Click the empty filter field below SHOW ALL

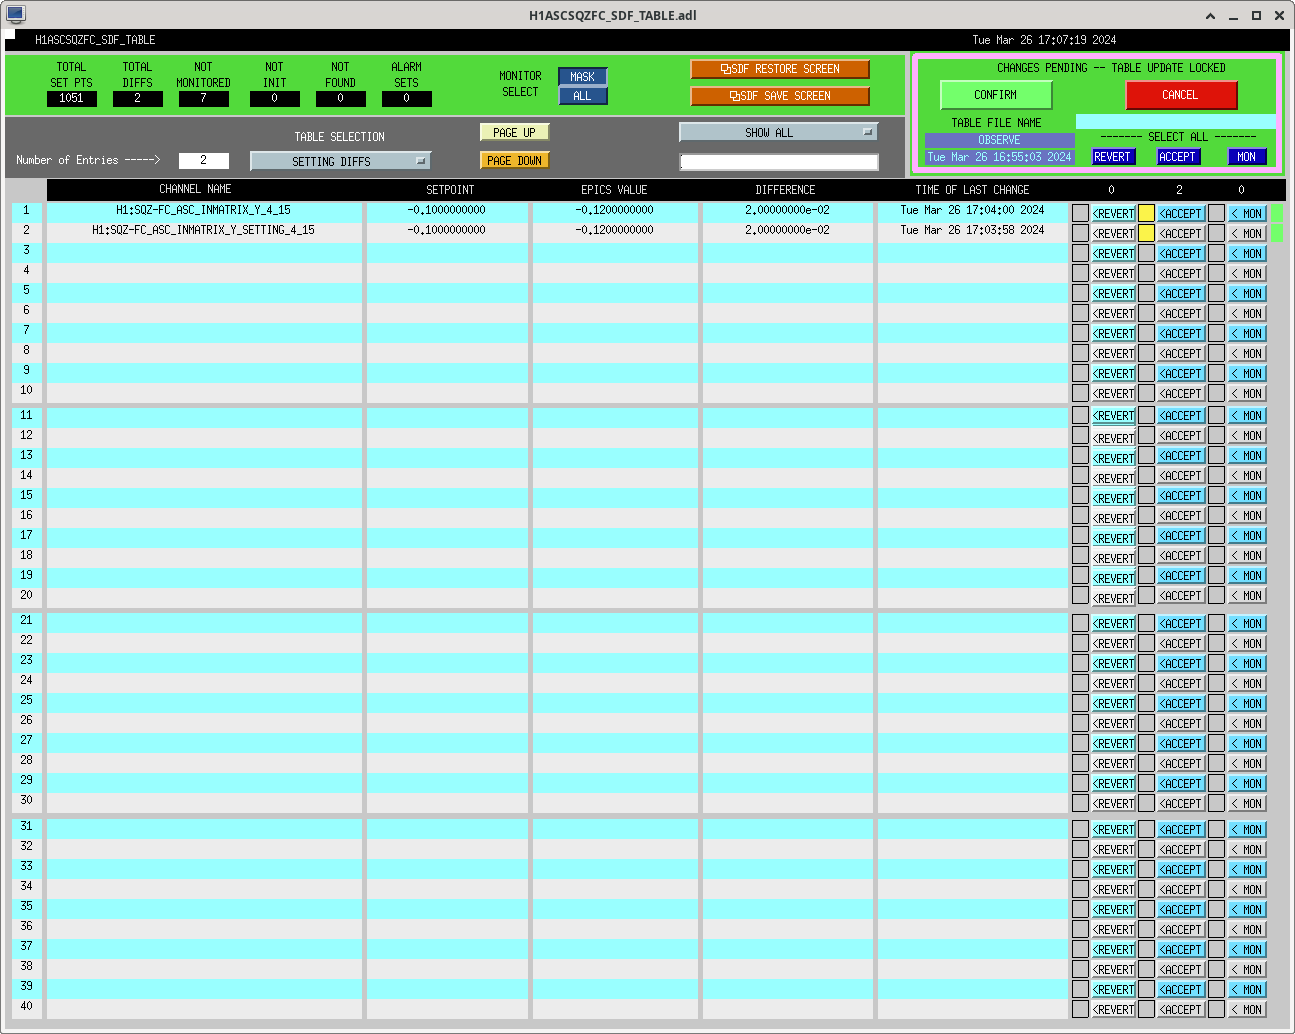coord(778,162)
